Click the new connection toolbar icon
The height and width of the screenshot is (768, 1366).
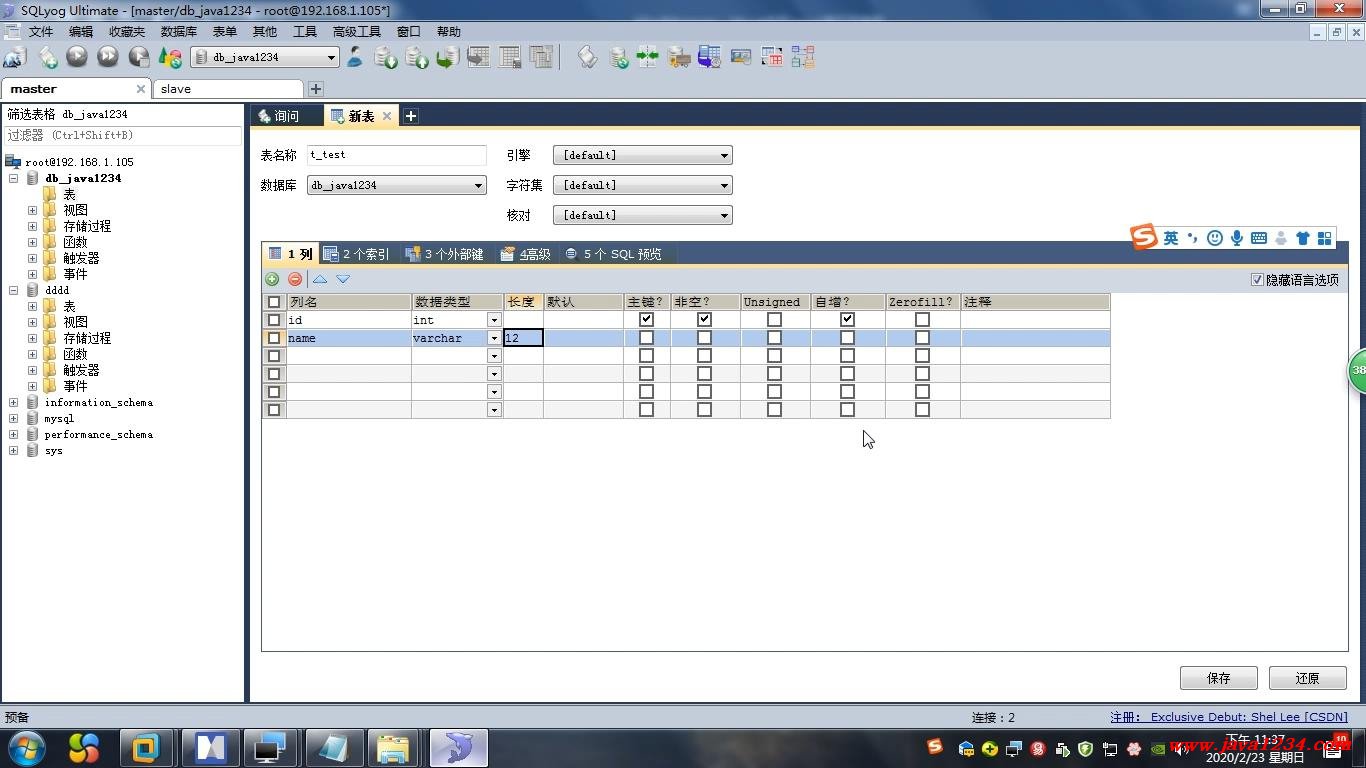click(x=15, y=58)
